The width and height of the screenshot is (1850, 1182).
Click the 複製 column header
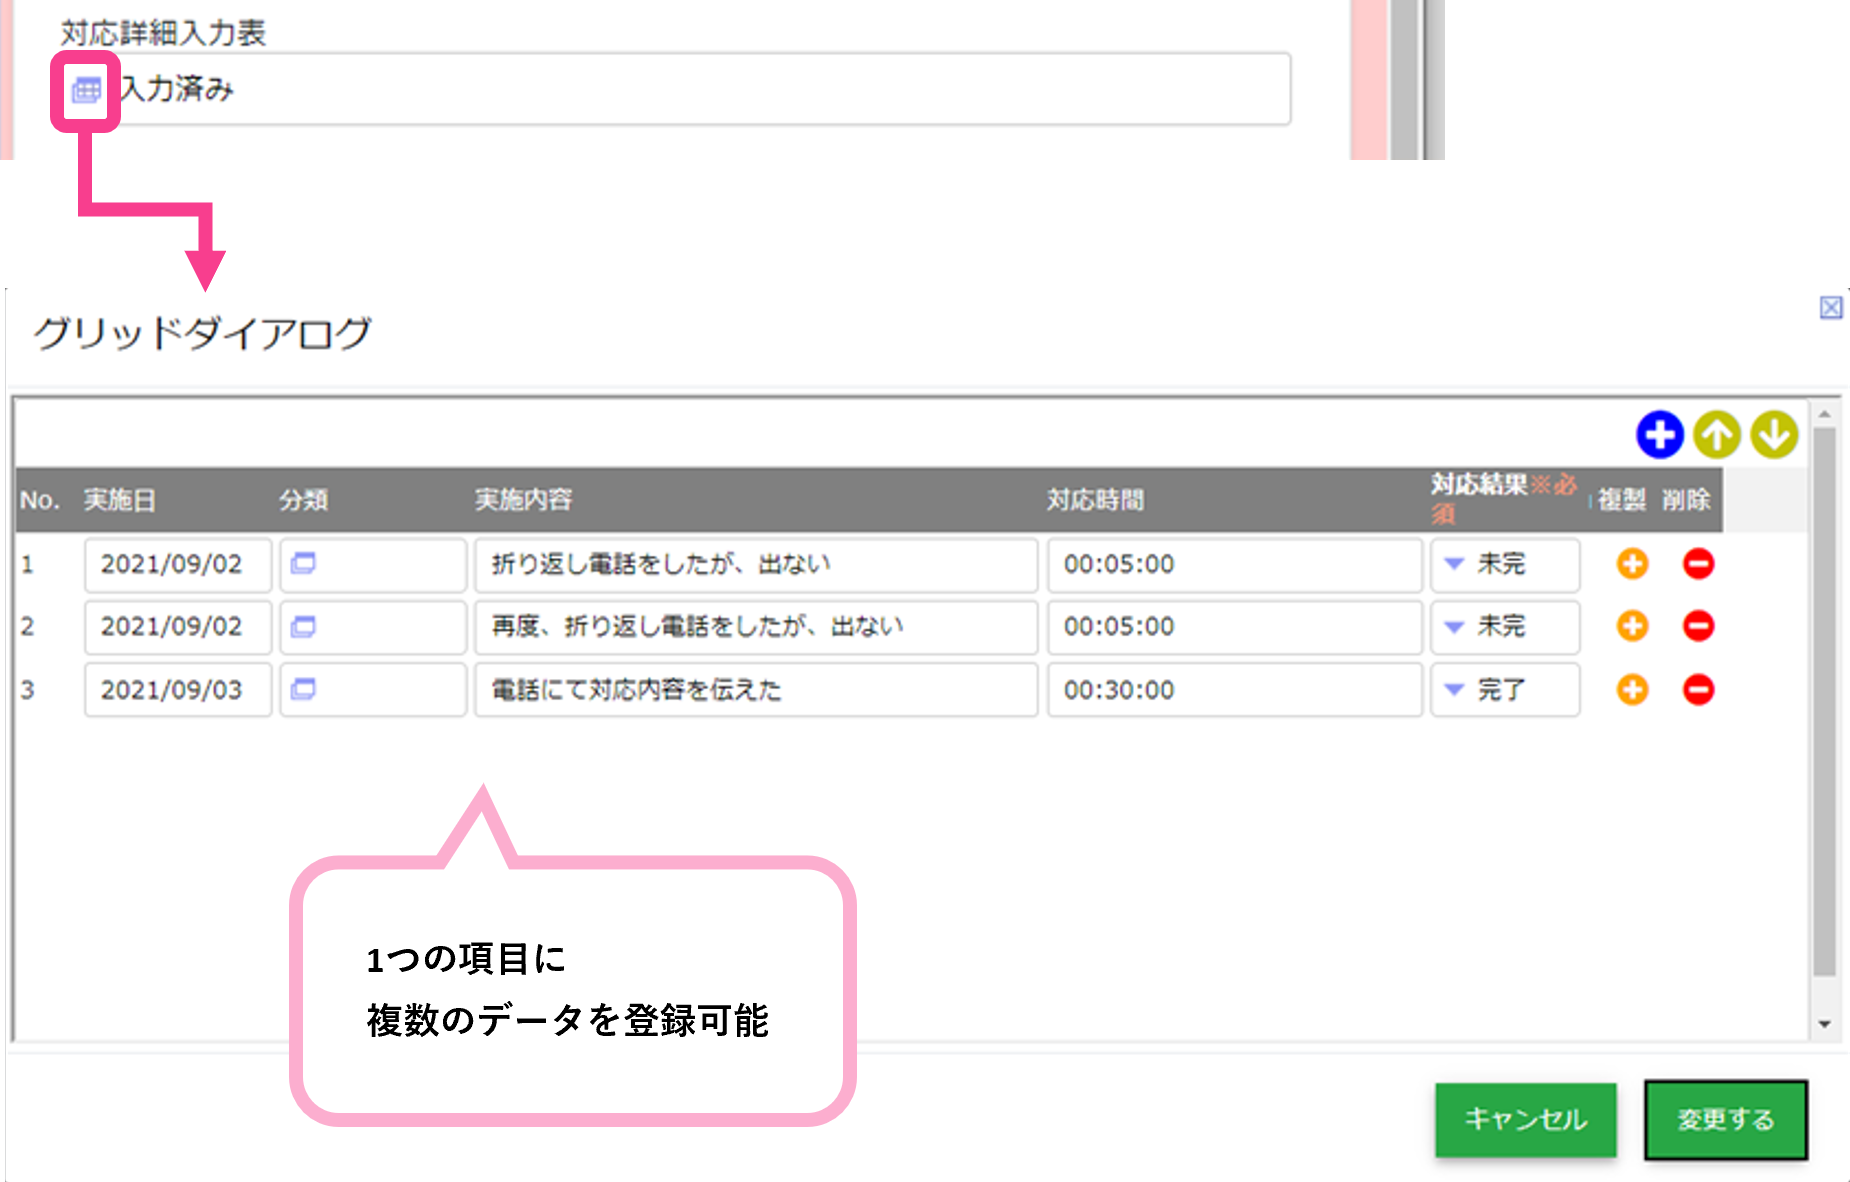point(1621,500)
